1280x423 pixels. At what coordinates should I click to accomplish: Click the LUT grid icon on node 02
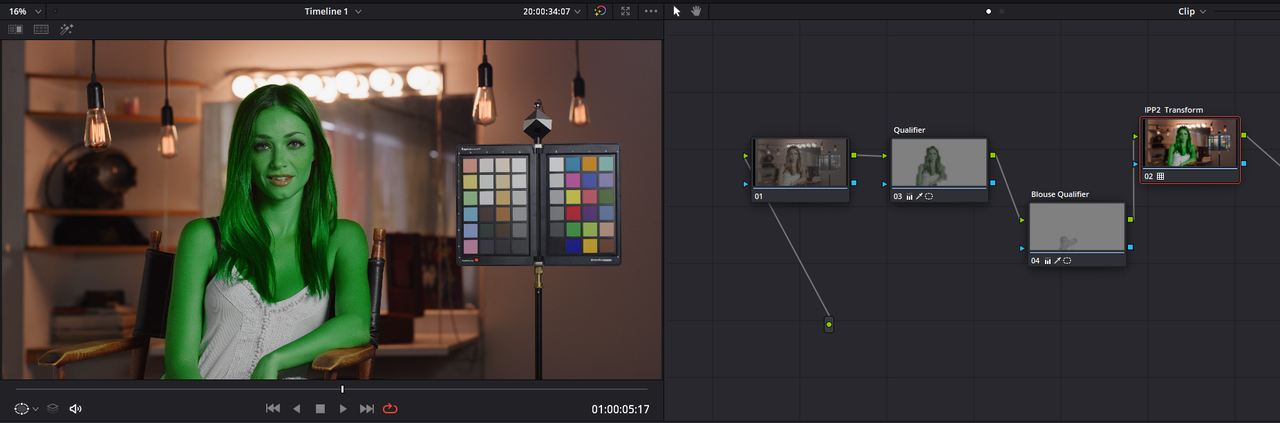point(1161,176)
